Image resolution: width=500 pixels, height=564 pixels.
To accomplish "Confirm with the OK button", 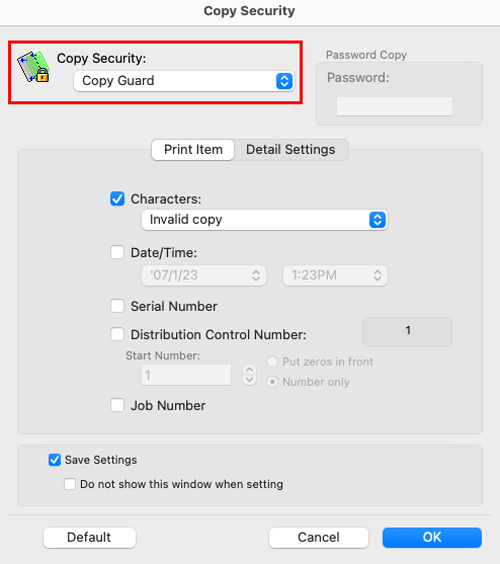I will [432, 537].
